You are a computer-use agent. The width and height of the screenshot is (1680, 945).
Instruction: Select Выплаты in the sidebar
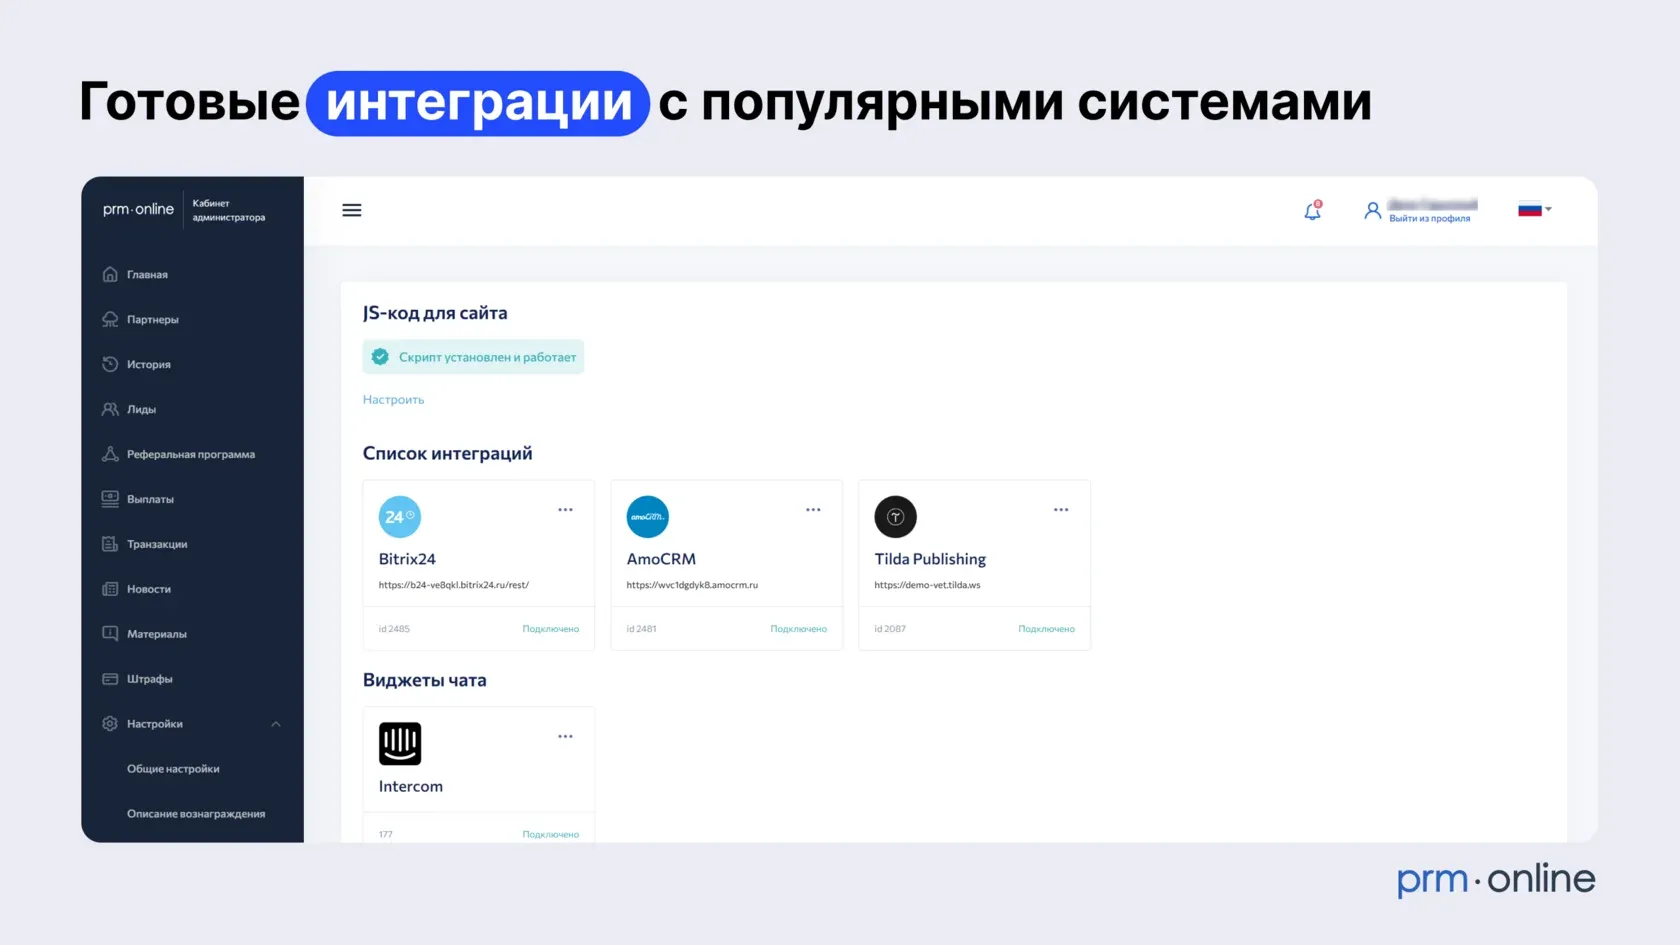(x=150, y=500)
